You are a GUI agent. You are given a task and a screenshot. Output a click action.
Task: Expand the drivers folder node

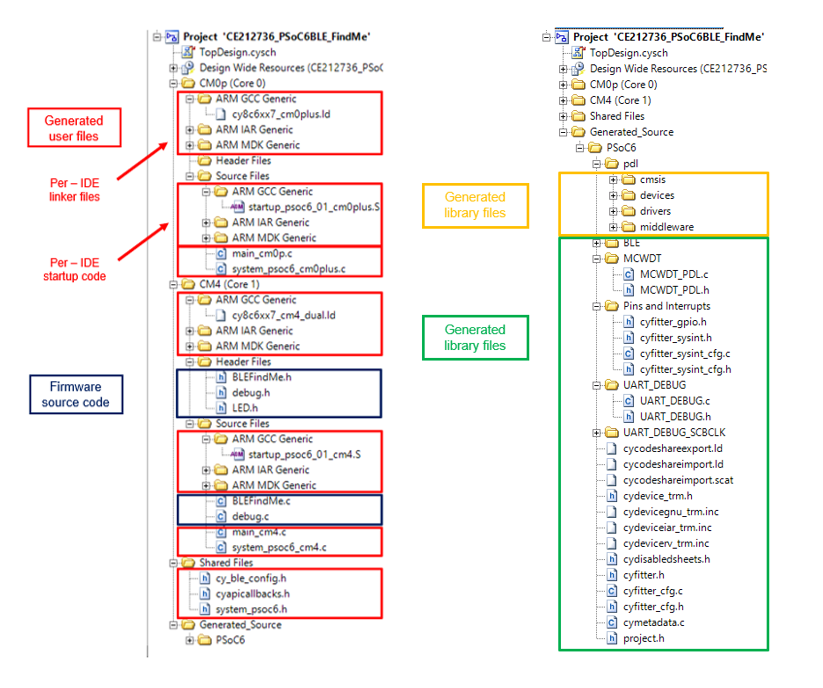click(x=613, y=211)
